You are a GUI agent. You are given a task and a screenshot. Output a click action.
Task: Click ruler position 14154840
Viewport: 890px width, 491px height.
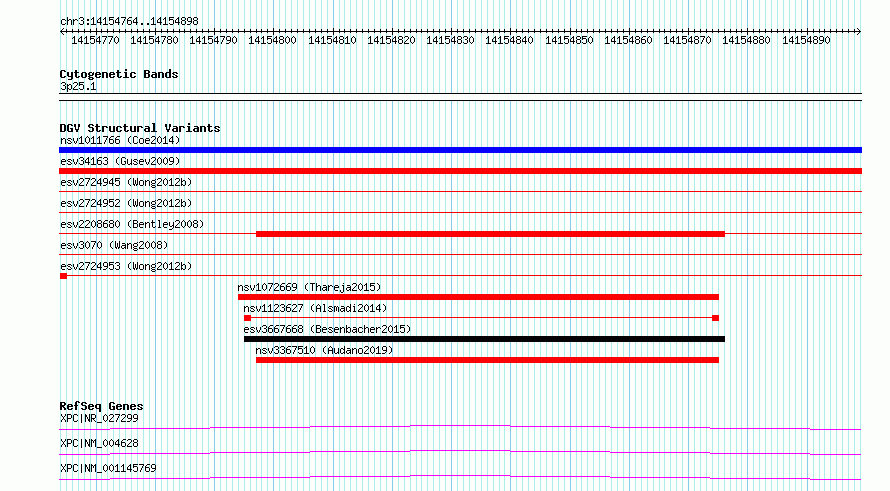(509, 40)
